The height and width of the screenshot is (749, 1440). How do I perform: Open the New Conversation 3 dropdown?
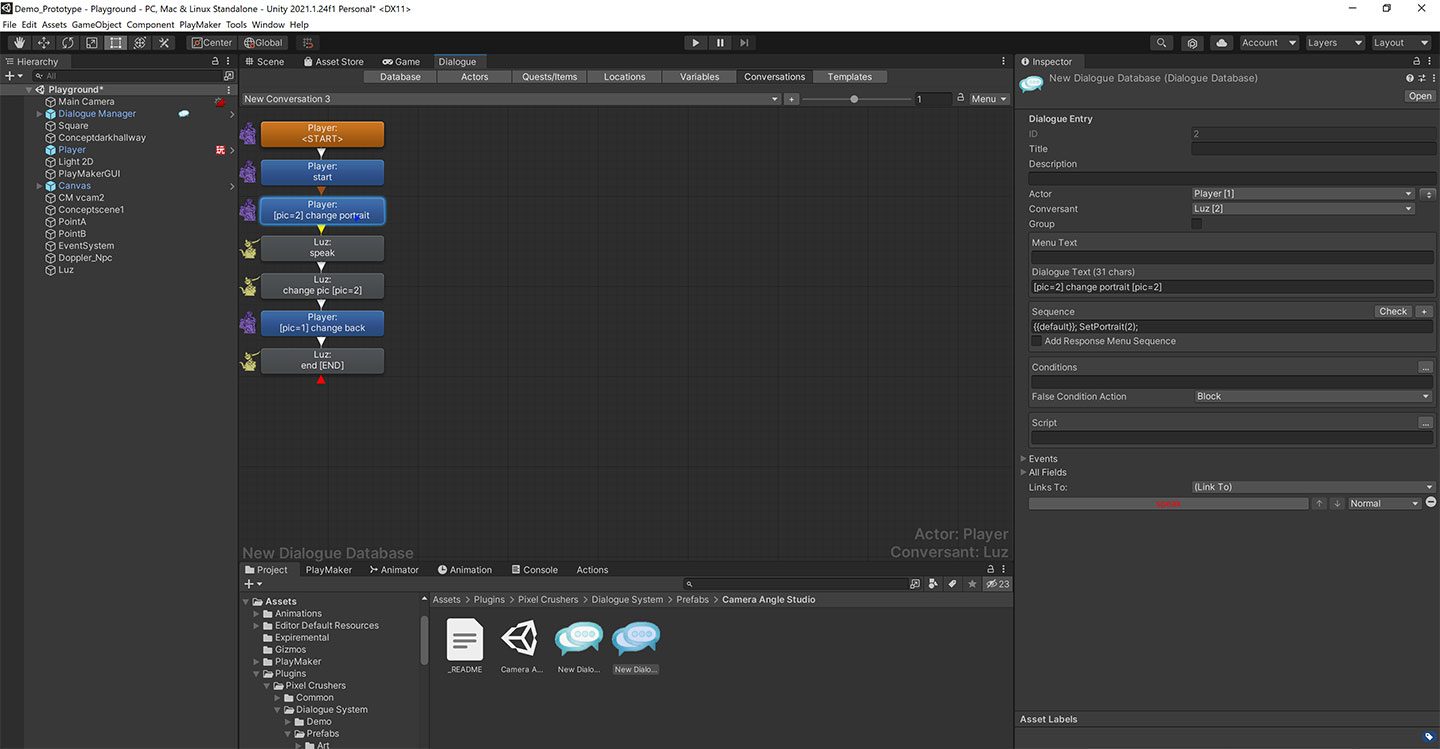(x=511, y=99)
